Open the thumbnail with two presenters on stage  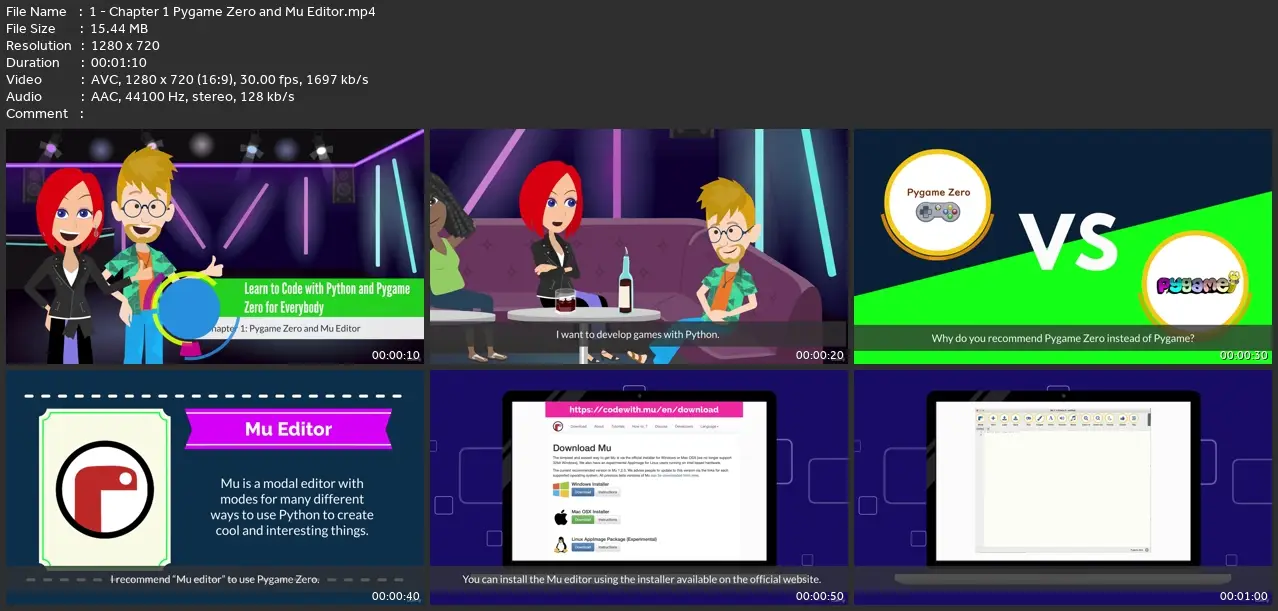[x=215, y=246]
